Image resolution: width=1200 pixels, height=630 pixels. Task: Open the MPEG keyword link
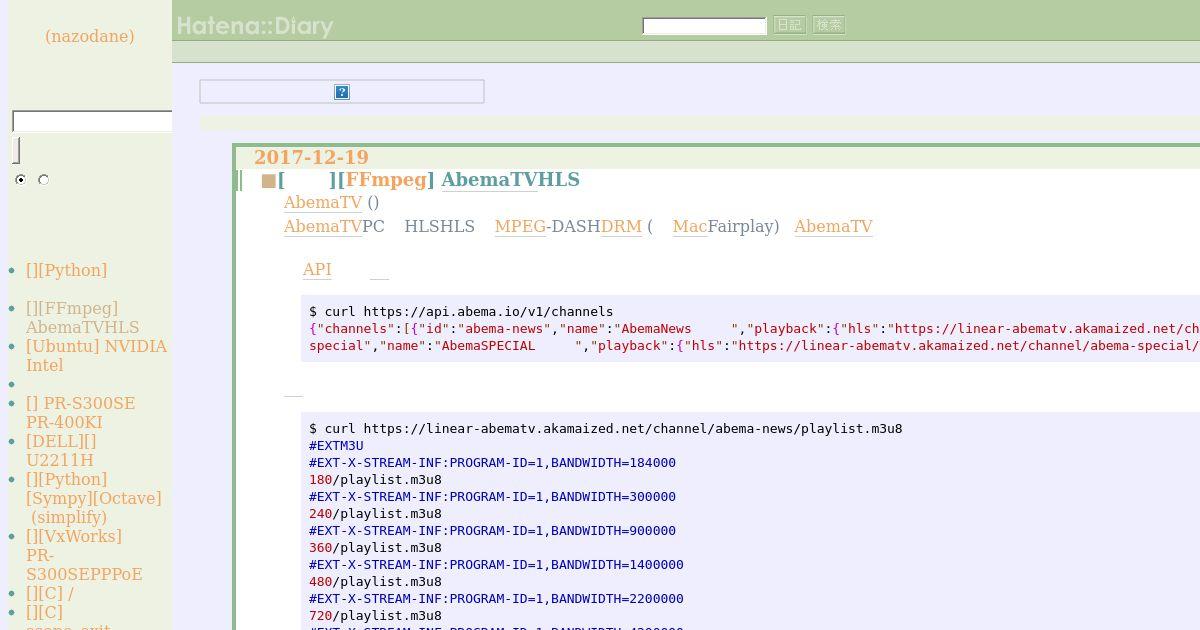click(520, 227)
